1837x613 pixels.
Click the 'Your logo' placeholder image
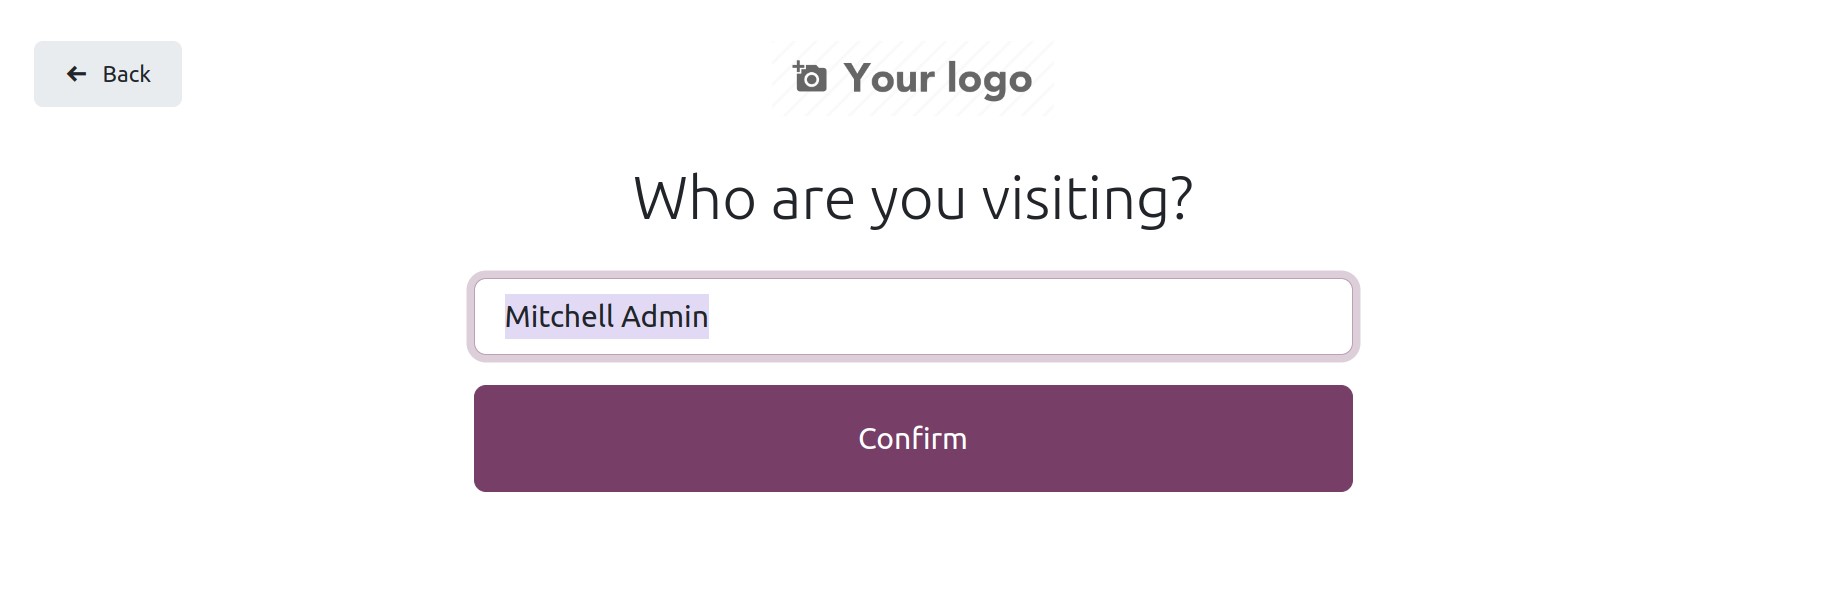(x=913, y=78)
